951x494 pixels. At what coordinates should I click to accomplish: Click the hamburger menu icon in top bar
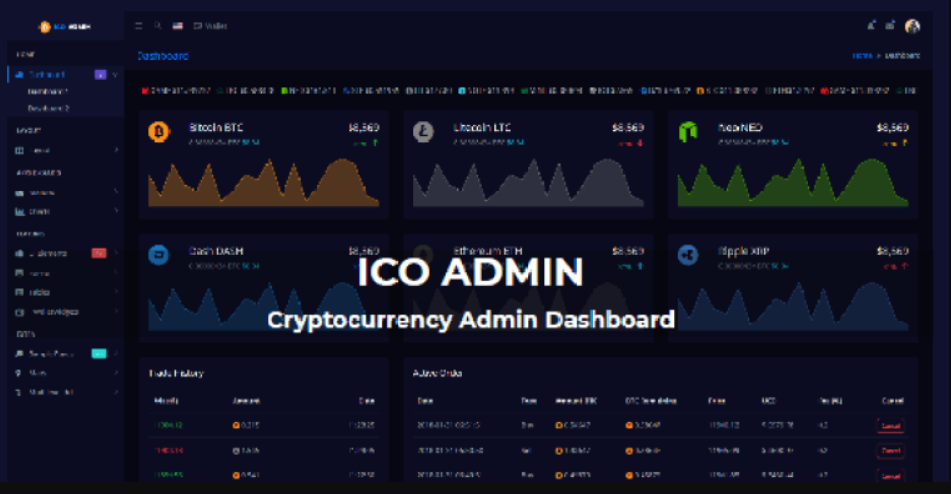coord(138,26)
